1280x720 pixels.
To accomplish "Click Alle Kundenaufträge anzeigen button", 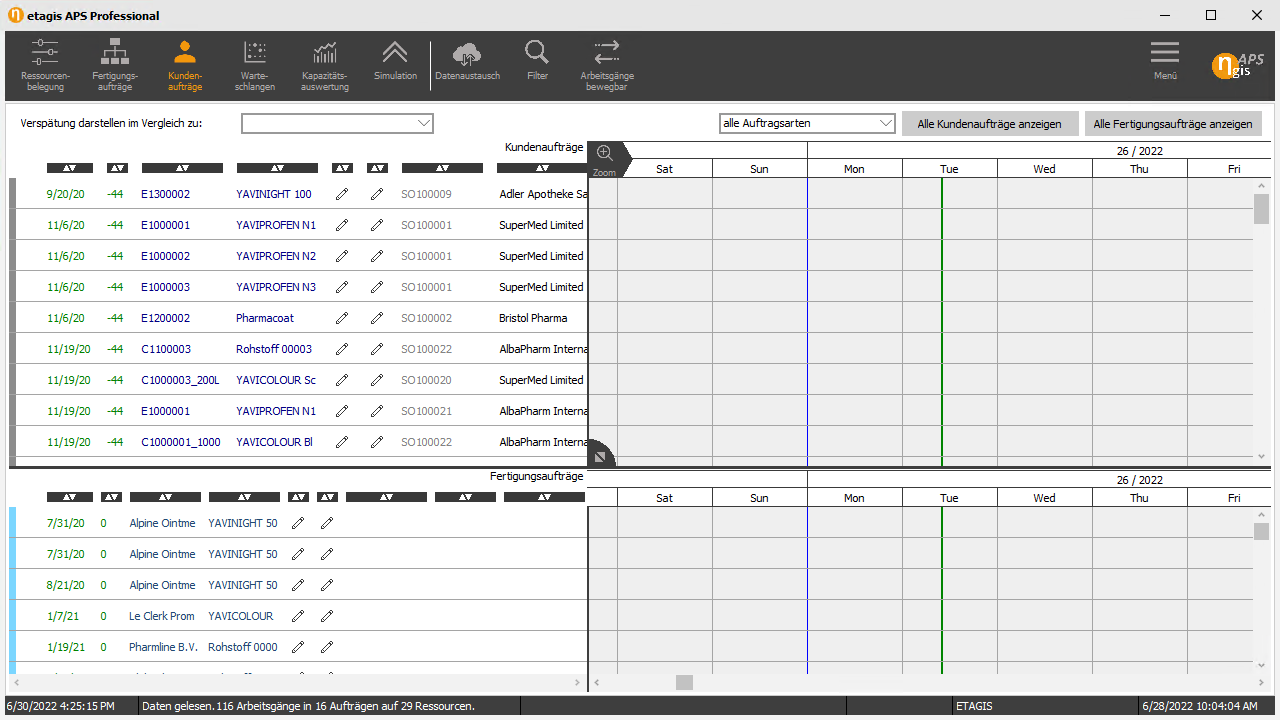I will click(x=989, y=124).
